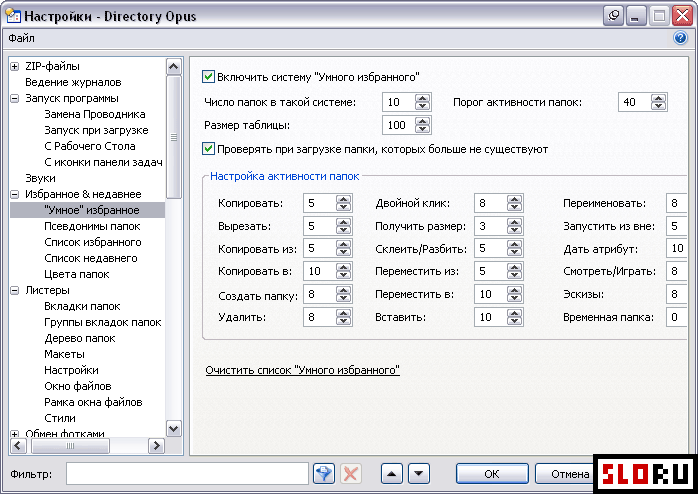The height and width of the screenshot is (494, 698).
Task: Select Список недавнего tree item
Action: click(91, 259)
